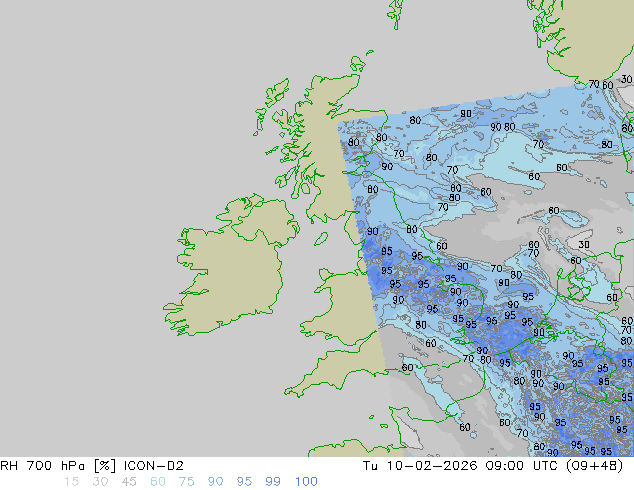Select the legend value 60 in color scale
Viewport: 634px width, 490px height.
coord(158,482)
